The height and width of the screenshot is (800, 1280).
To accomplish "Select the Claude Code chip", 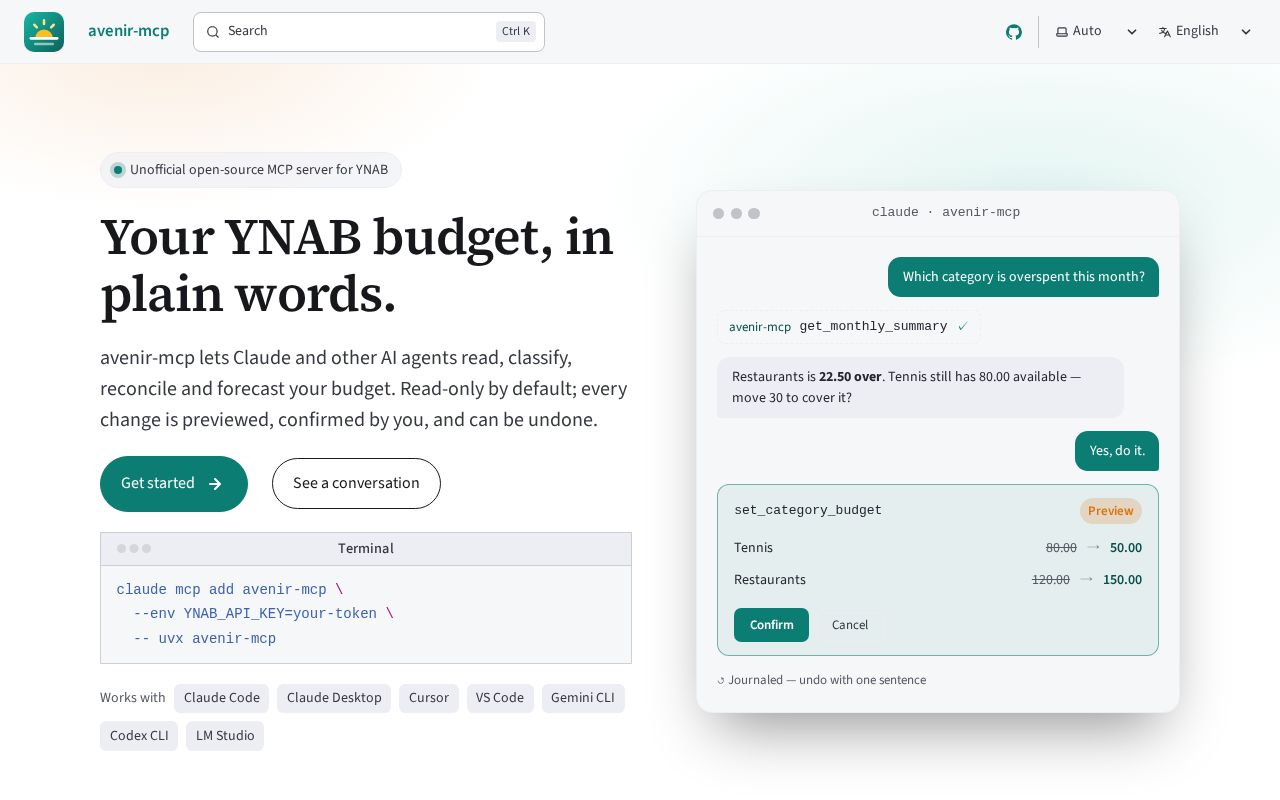I will point(222,698).
